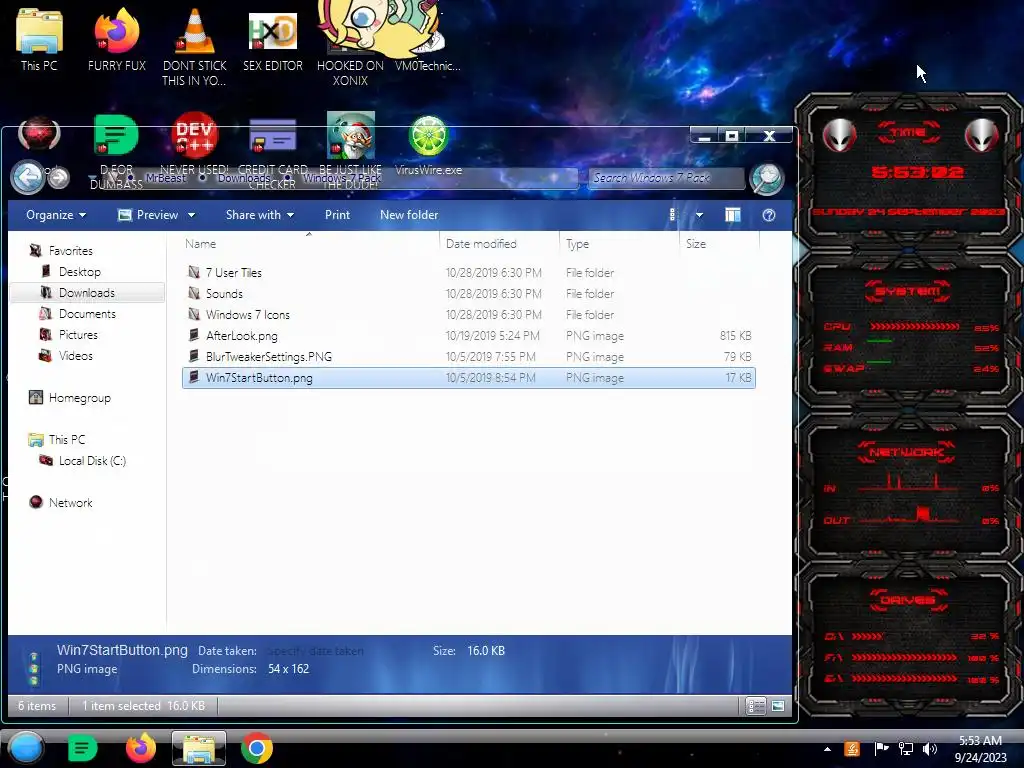Sort files by the Name column header
The height and width of the screenshot is (768, 1024).
(x=200, y=244)
